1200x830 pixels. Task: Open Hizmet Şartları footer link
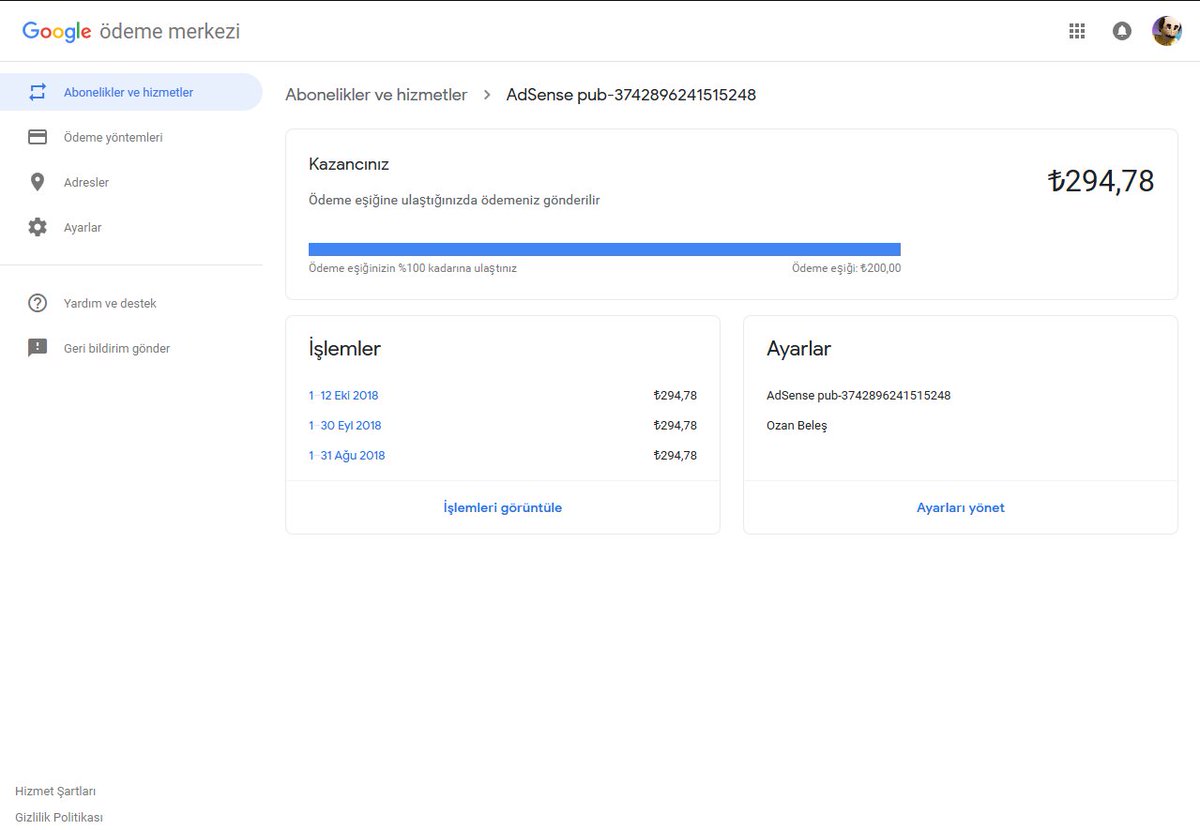coord(56,791)
